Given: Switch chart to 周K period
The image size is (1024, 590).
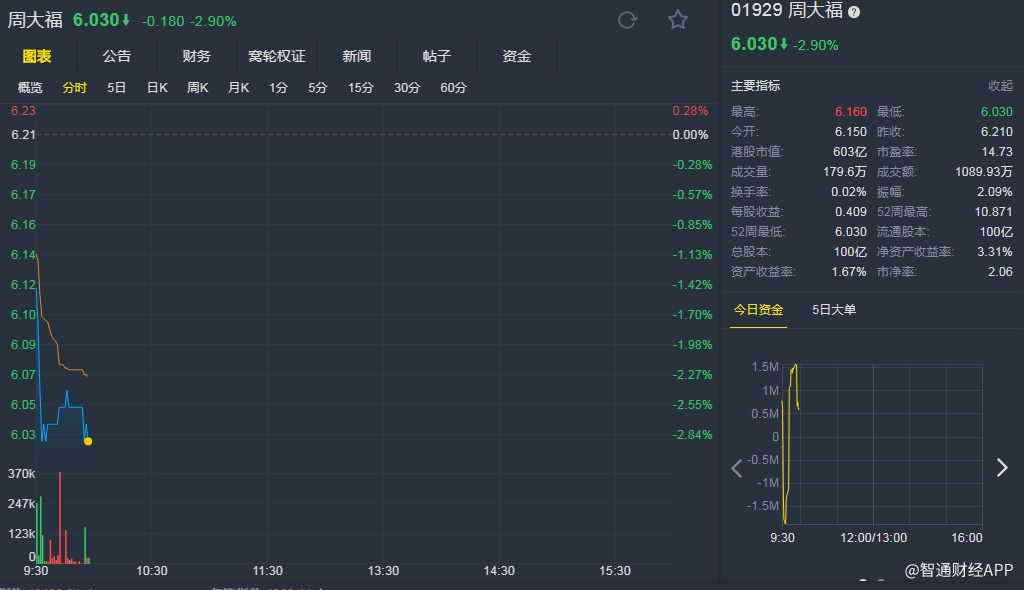Looking at the screenshot, I should (x=197, y=88).
